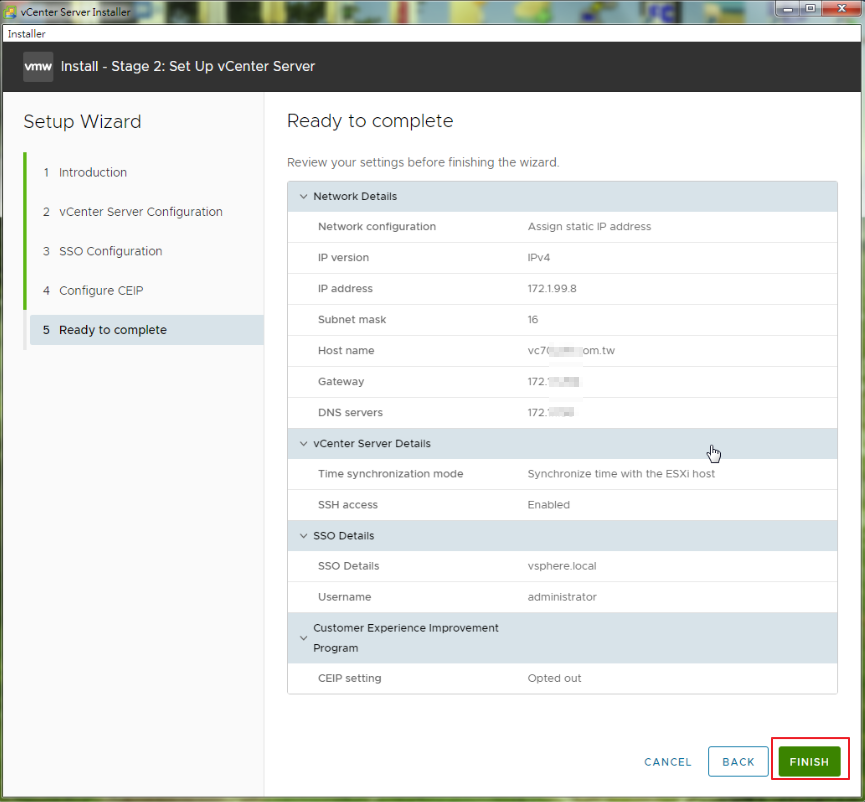The height and width of the screenshot is (802, 865).
Task: Click the BACK button
Action: coord(738,762)
